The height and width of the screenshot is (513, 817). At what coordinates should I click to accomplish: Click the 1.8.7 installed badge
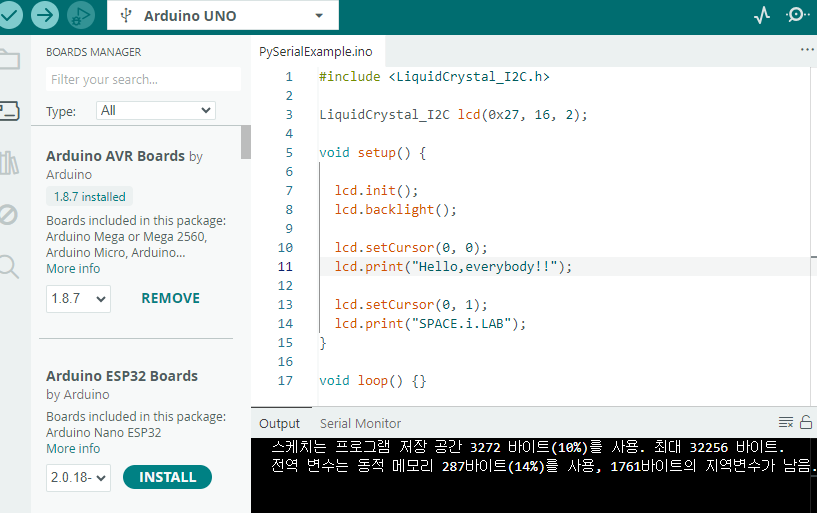pyautogui.click(x=90, y=197)
